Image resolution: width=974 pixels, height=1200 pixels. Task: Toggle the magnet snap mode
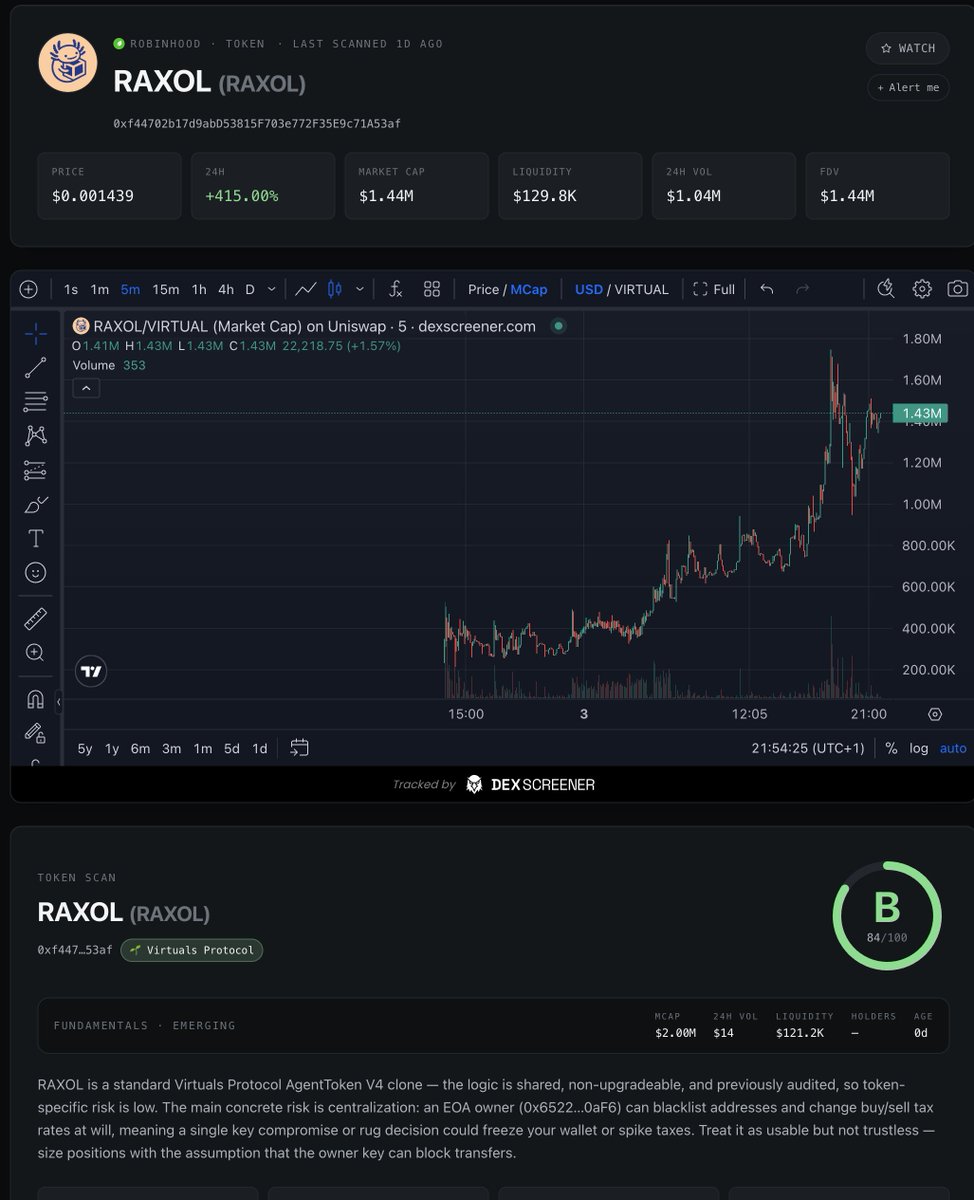point(35,699)
